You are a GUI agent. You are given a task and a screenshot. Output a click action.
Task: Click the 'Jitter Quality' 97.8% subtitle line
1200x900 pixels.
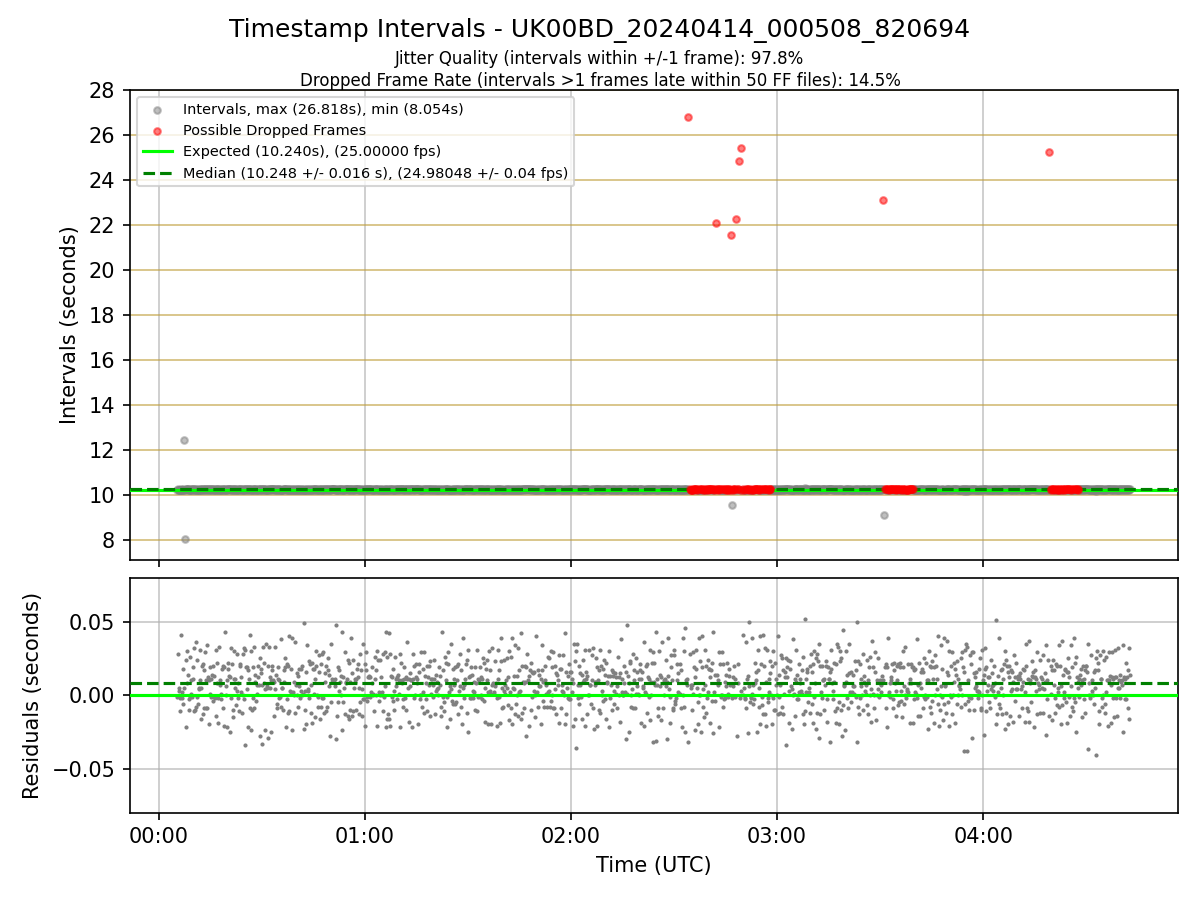[x=599, y=58]
